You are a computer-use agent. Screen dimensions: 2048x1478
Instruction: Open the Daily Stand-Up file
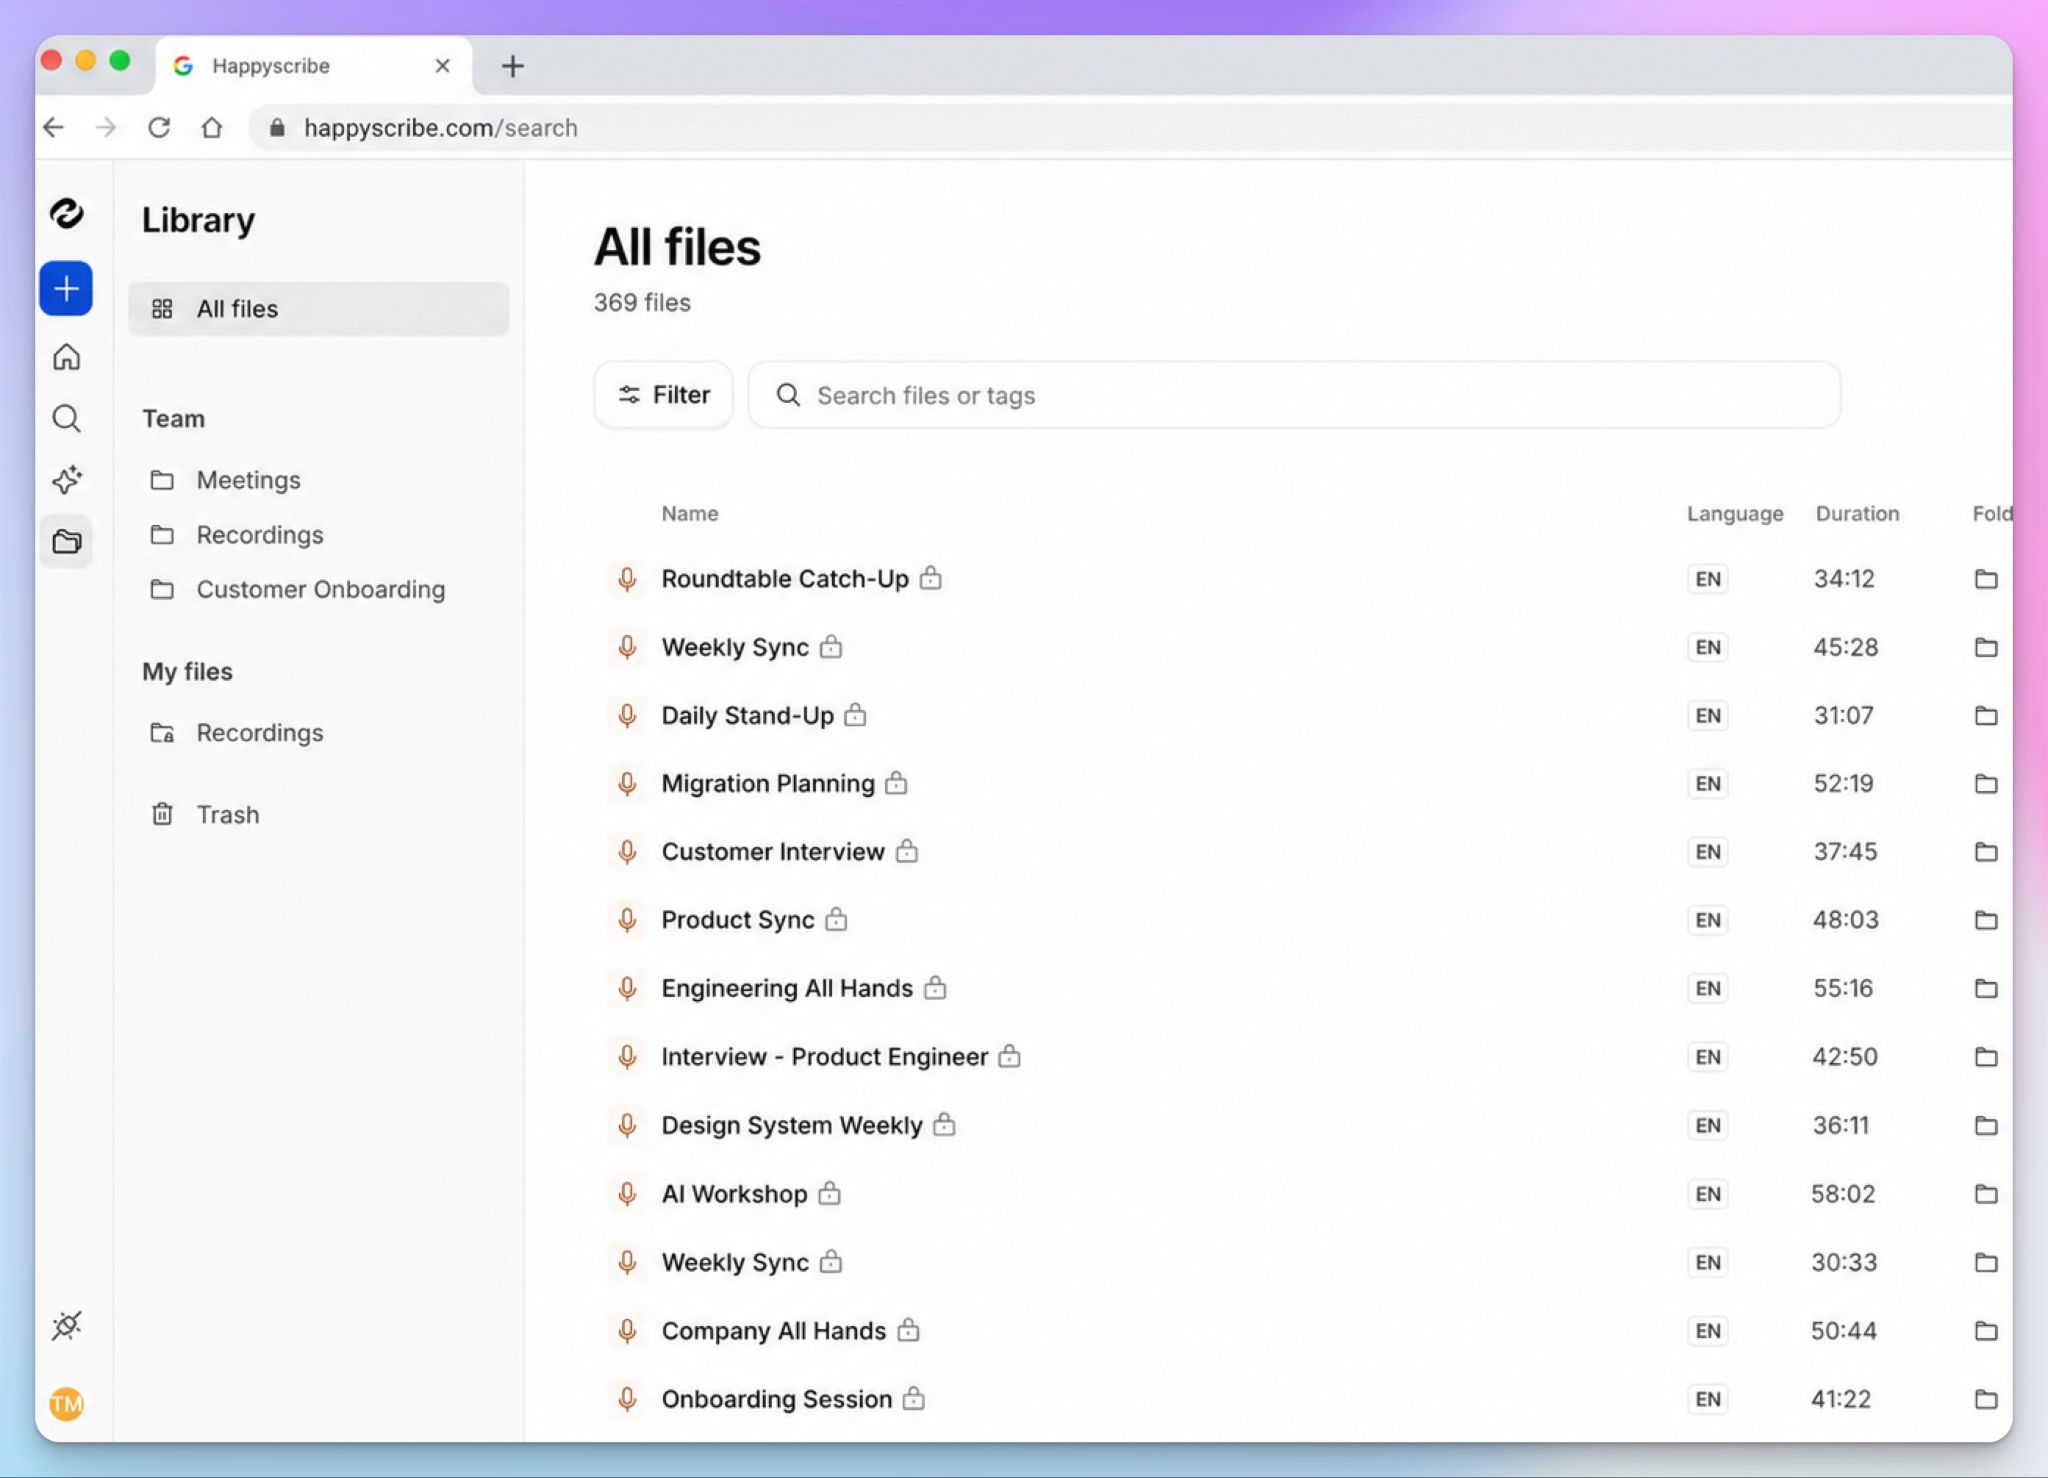(747, 716)
